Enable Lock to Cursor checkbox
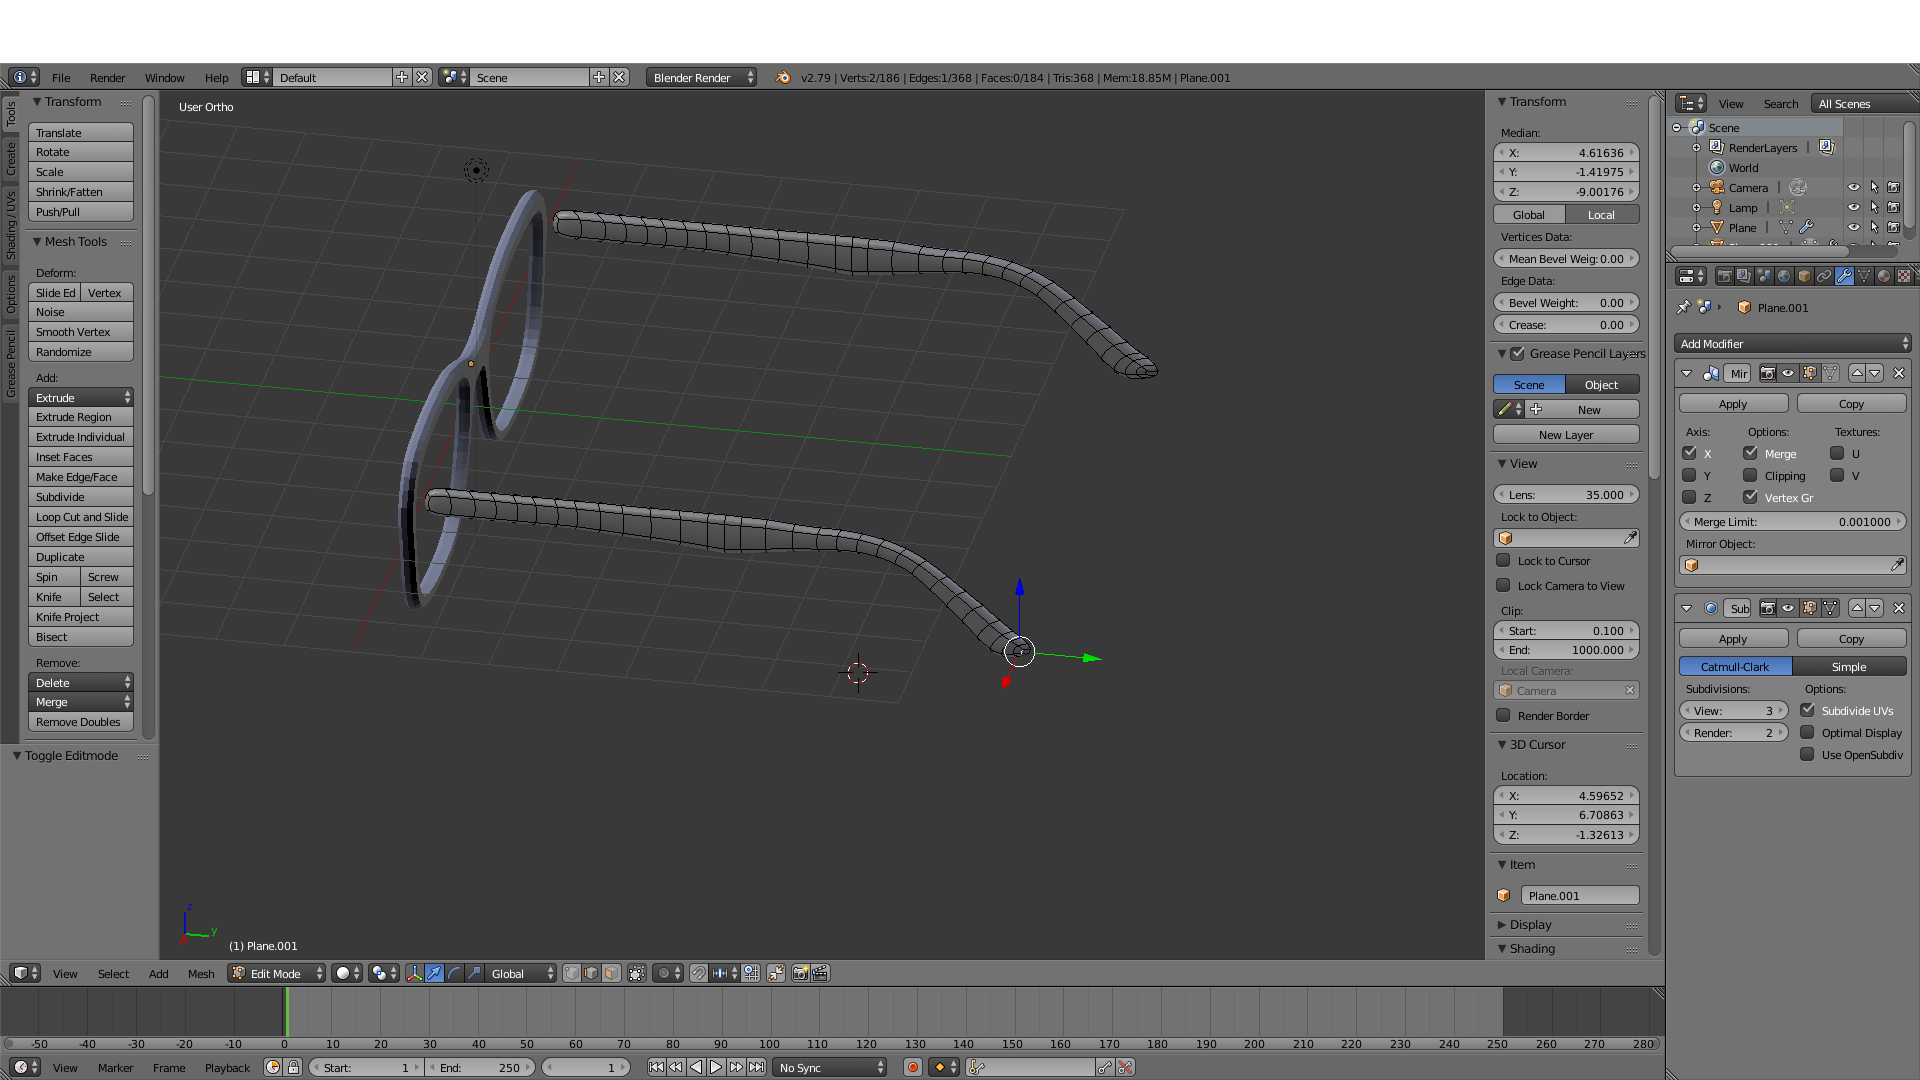The width and height of the screenshot is (1920, 1080). (1503, 561)
